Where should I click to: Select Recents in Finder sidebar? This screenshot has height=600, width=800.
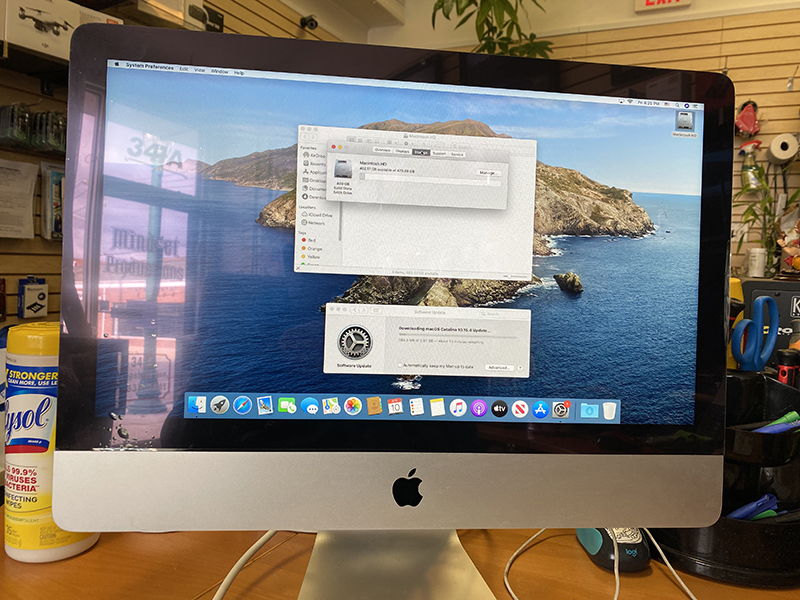point(314,164)
